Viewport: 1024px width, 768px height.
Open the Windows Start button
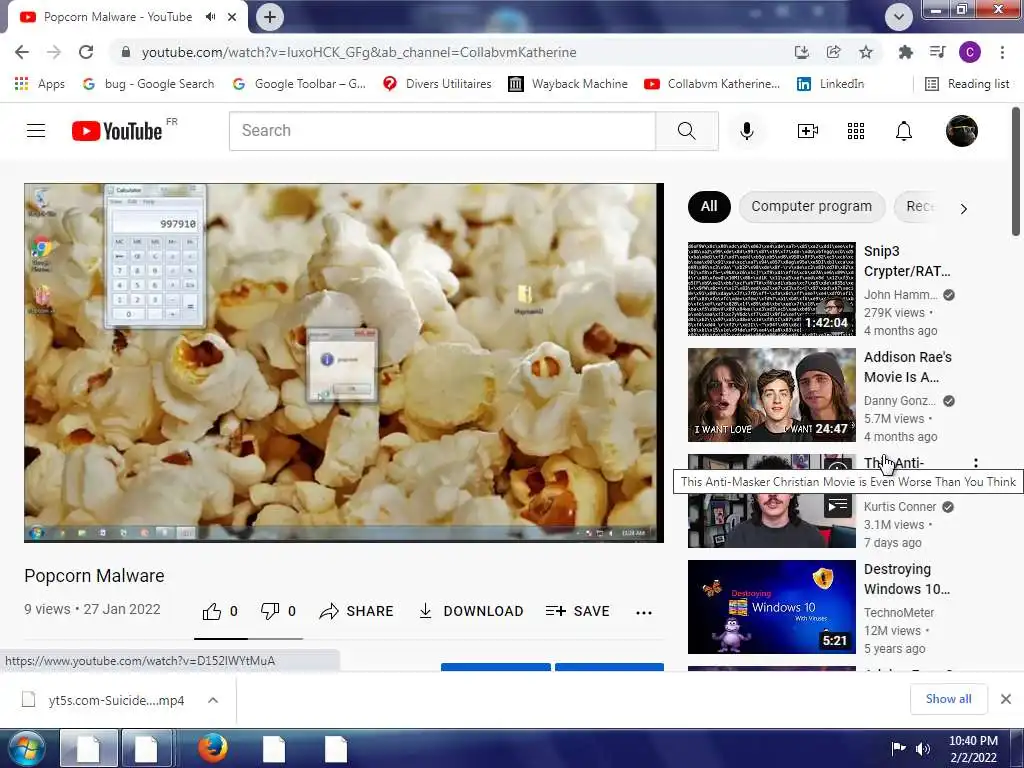coord(25,749)
